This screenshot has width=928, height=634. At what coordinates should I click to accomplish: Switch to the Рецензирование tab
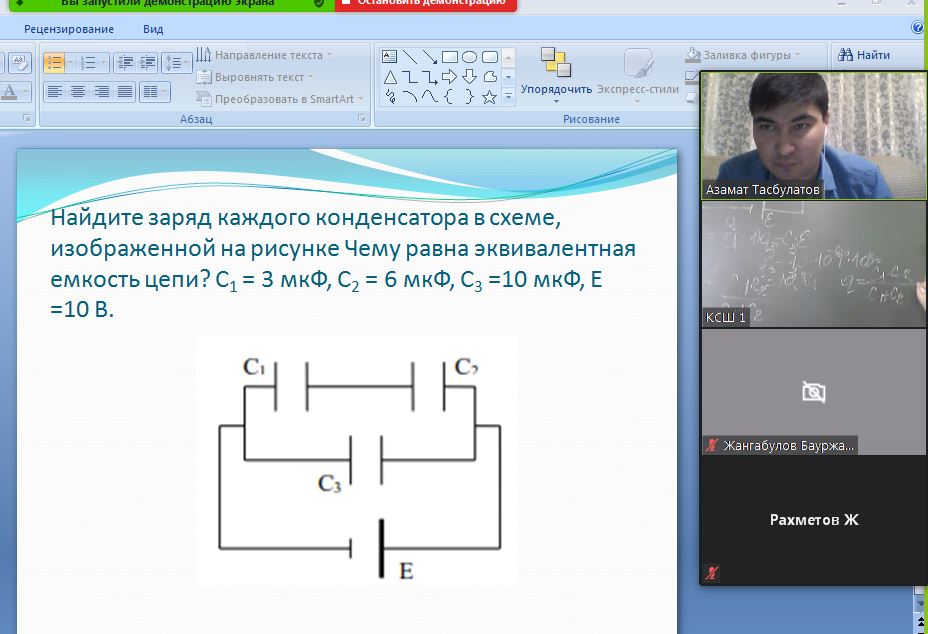coord(69,29)
